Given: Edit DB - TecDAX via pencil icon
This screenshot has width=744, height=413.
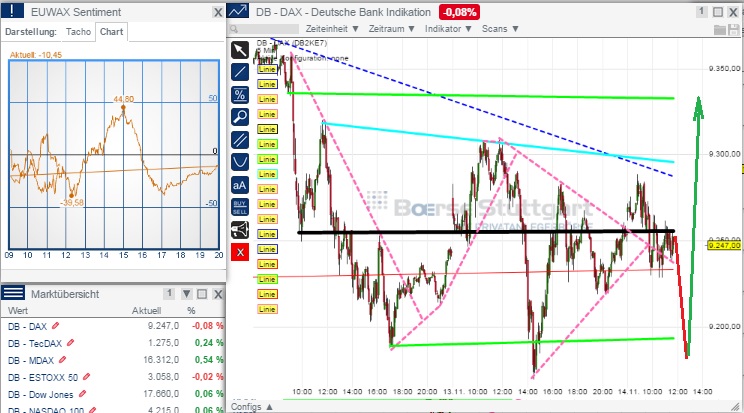Looking at the screenshot, I should point(71,342).
